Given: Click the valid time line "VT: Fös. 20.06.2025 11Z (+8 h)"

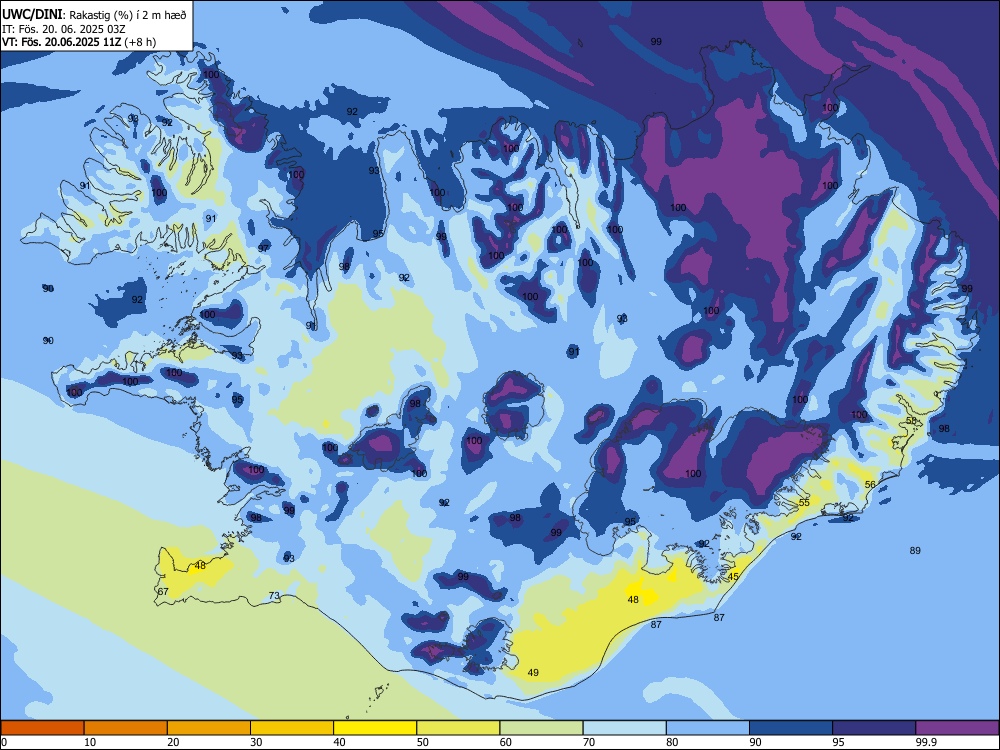Looking at the screenshot, I should point(79,42).
